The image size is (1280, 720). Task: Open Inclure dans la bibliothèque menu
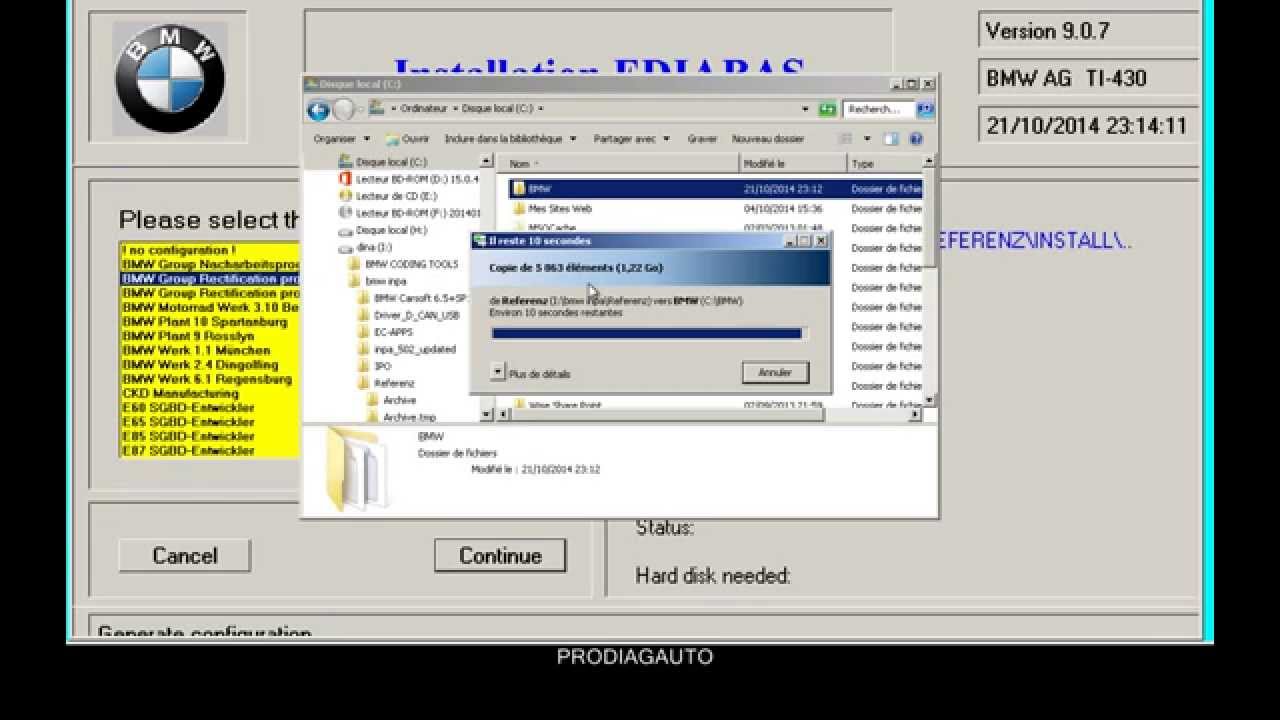(510, 139)
